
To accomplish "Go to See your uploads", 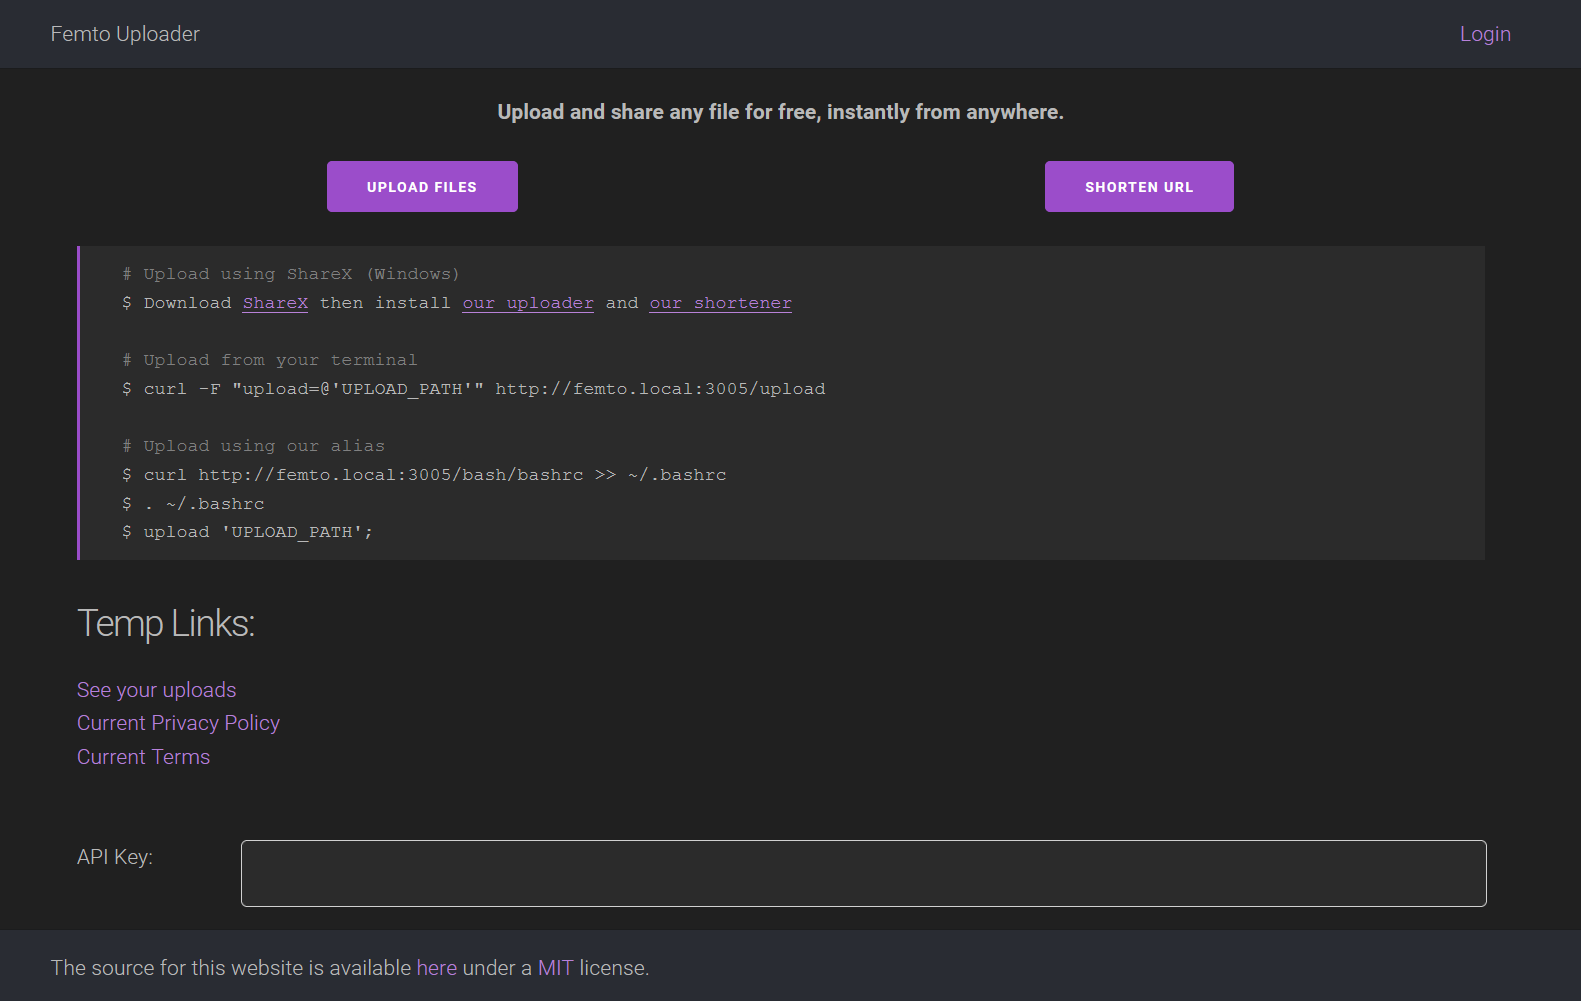I will 157,690.
